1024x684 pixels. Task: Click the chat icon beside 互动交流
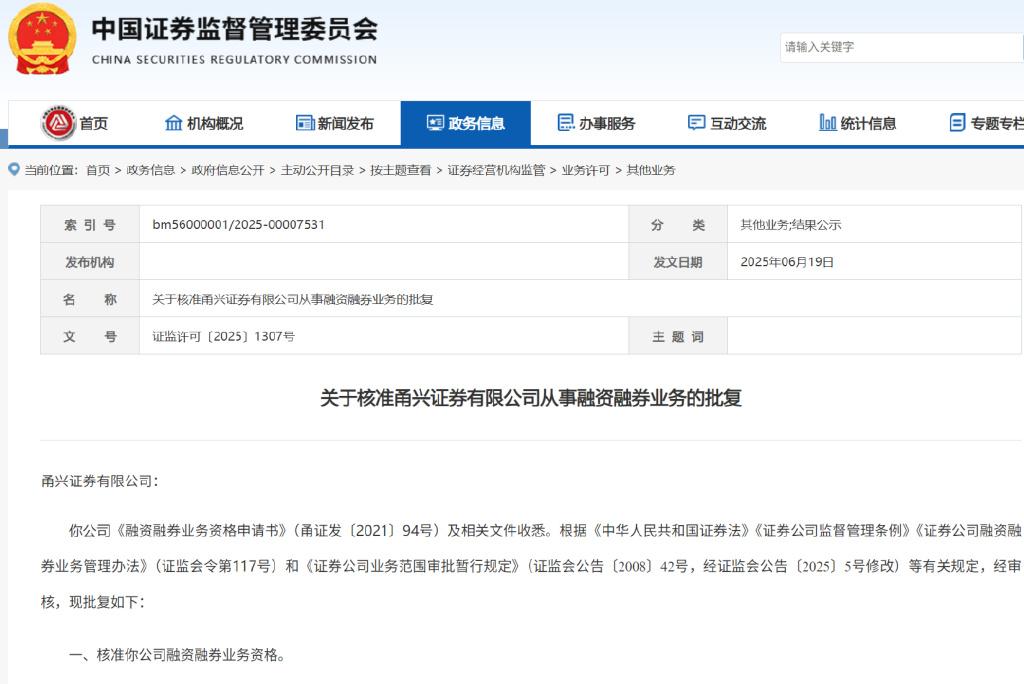[x=697, y=123]
